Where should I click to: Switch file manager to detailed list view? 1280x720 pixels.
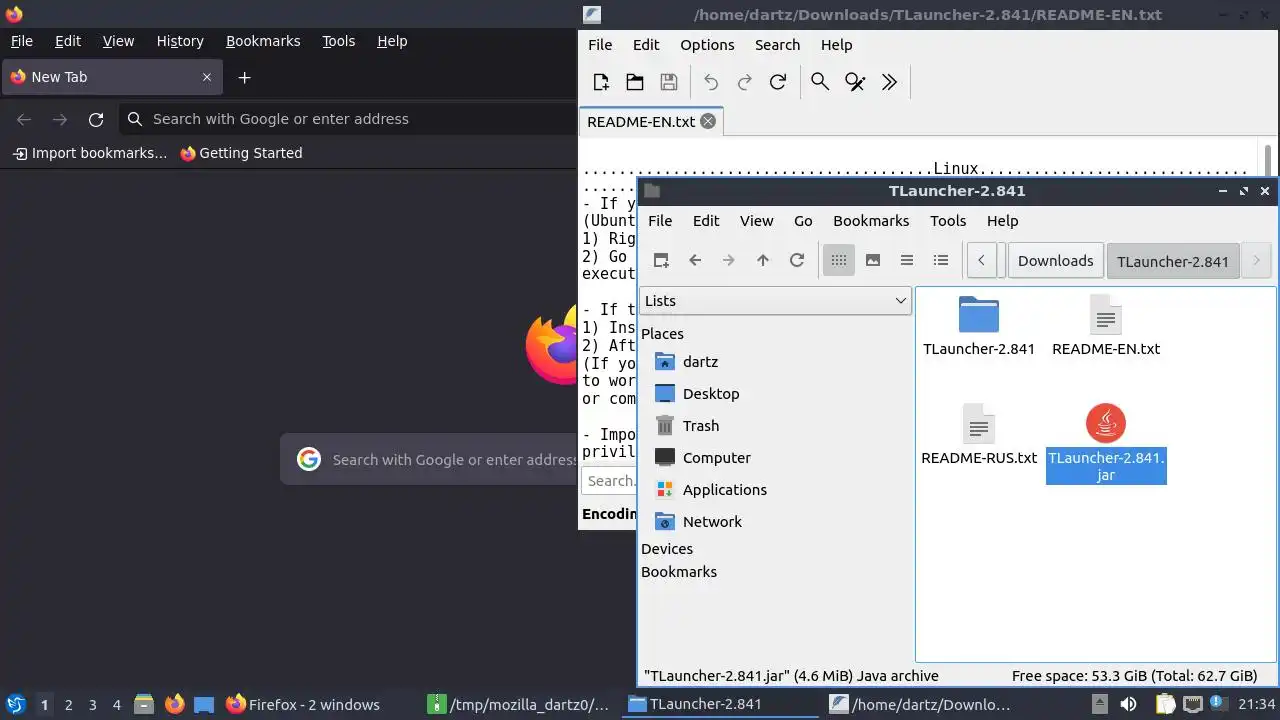click(941, 260)
